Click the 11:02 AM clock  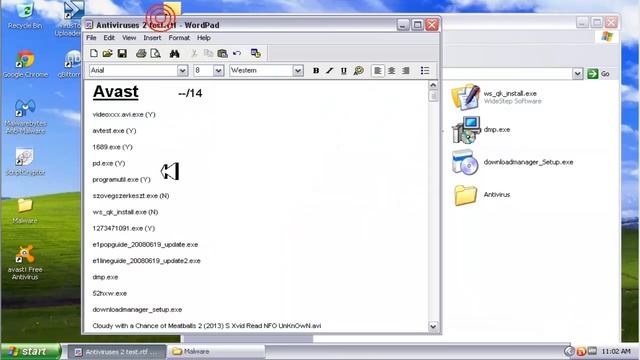pos(616,351)
